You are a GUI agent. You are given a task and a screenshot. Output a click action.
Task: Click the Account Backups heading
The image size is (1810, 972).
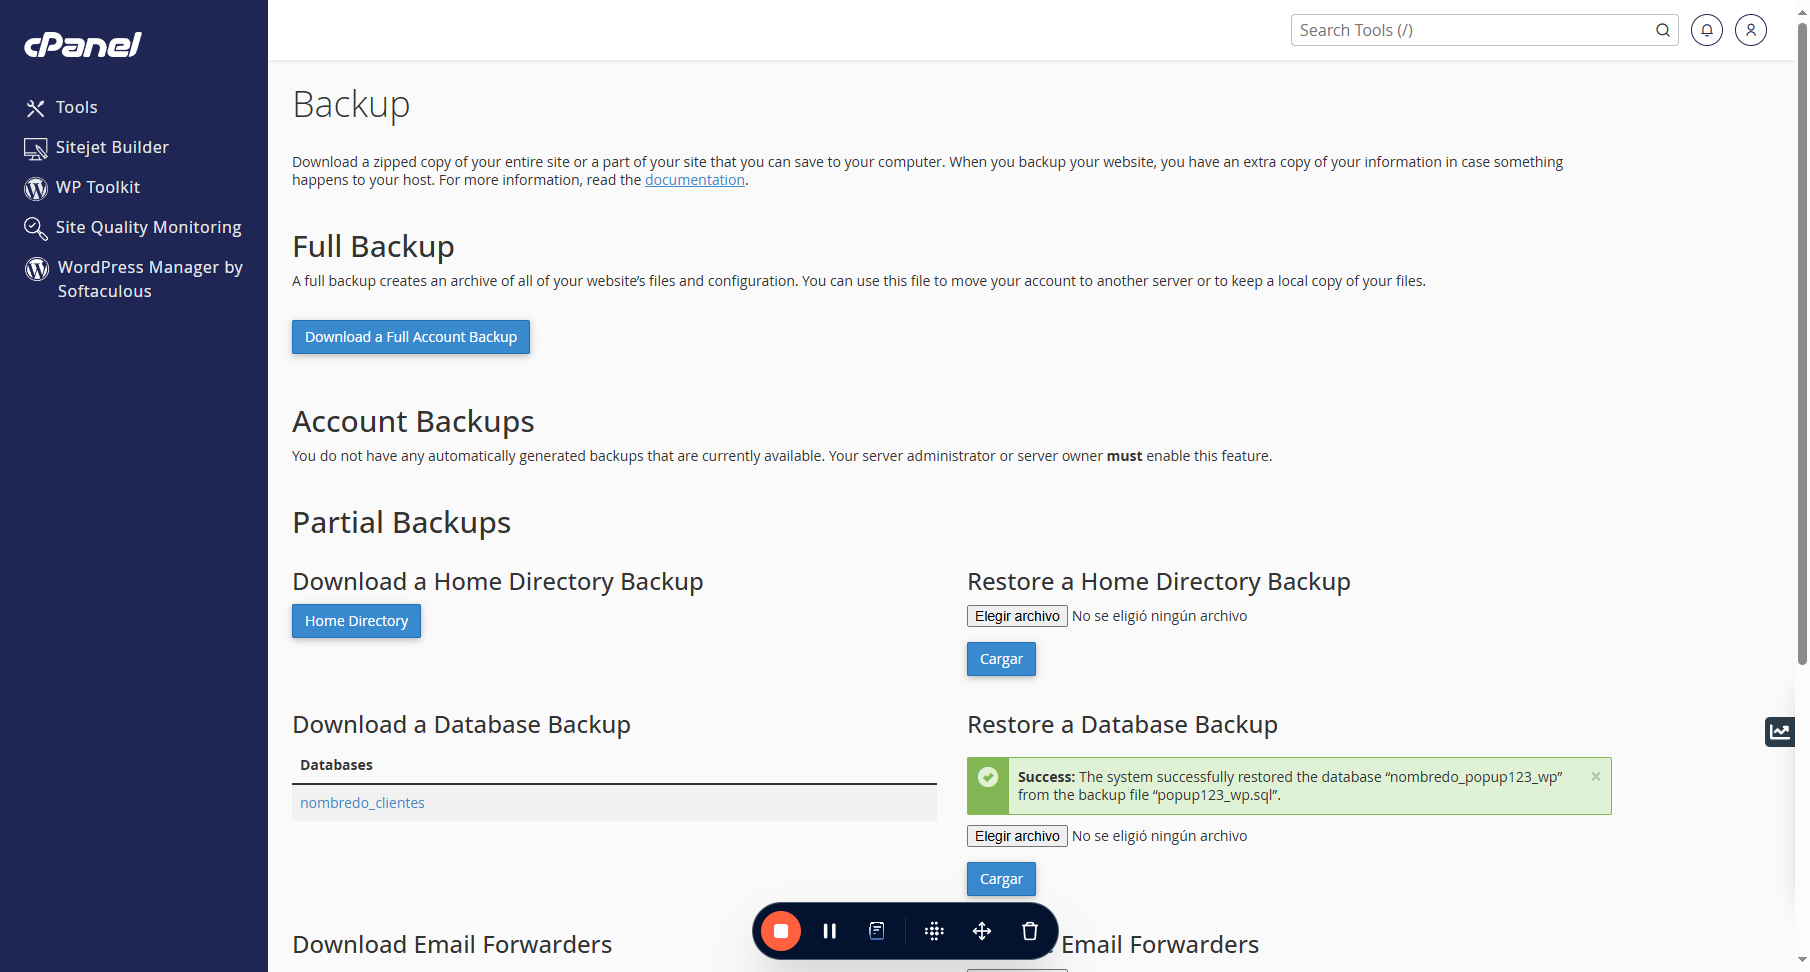tap(413, 422)
